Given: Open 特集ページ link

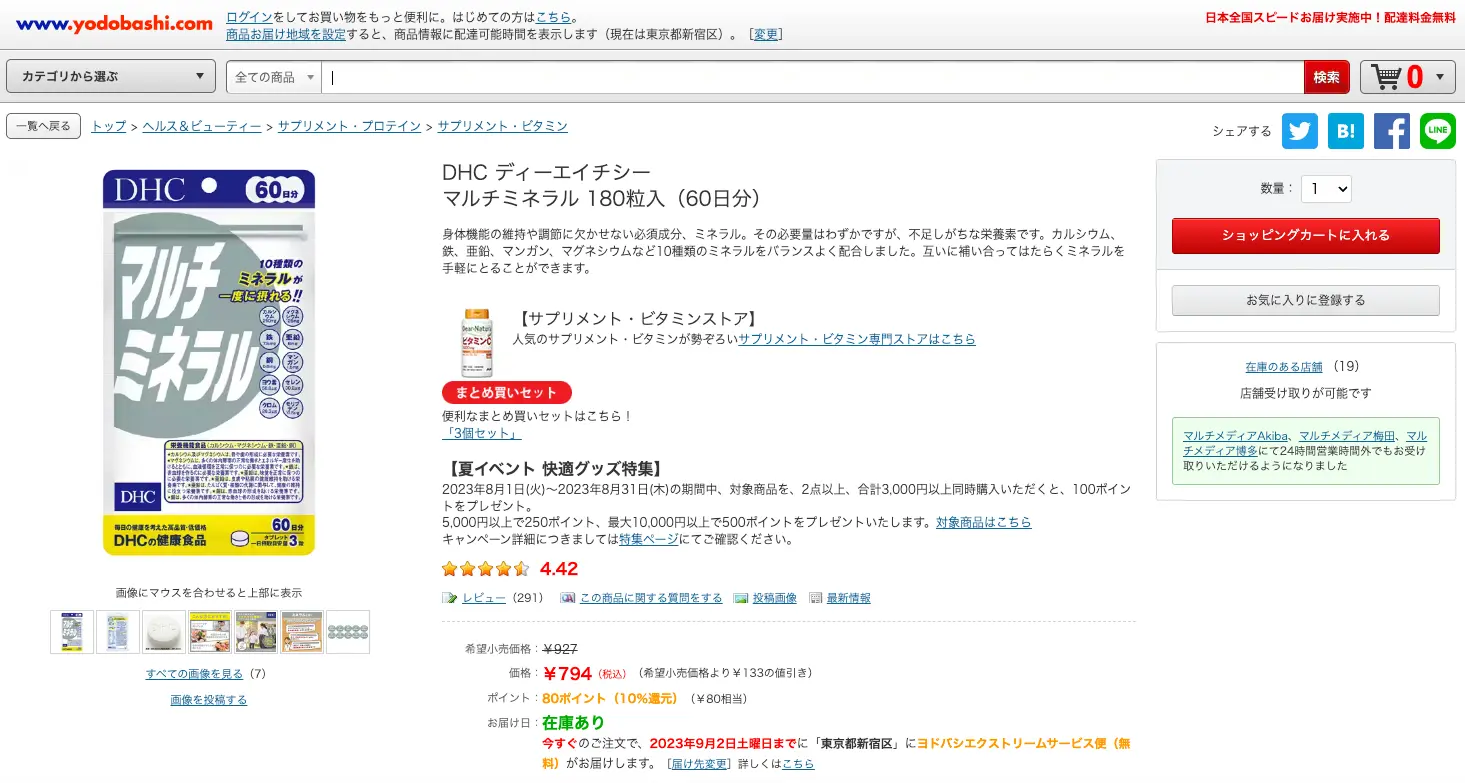Looking at the screenshot, I should click(648, 539).
